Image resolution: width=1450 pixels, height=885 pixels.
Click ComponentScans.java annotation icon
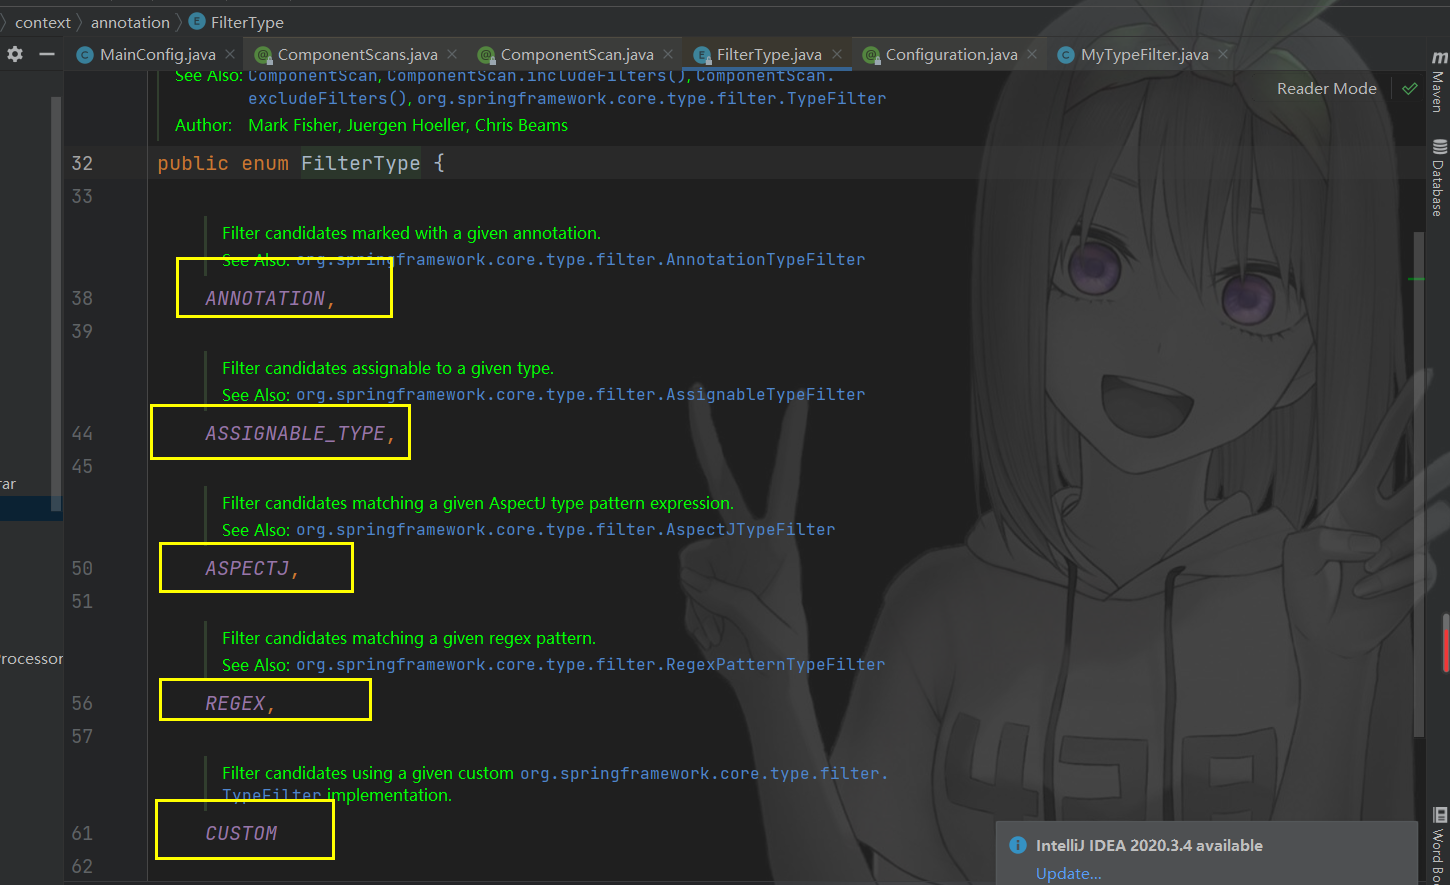pos(263,55)
